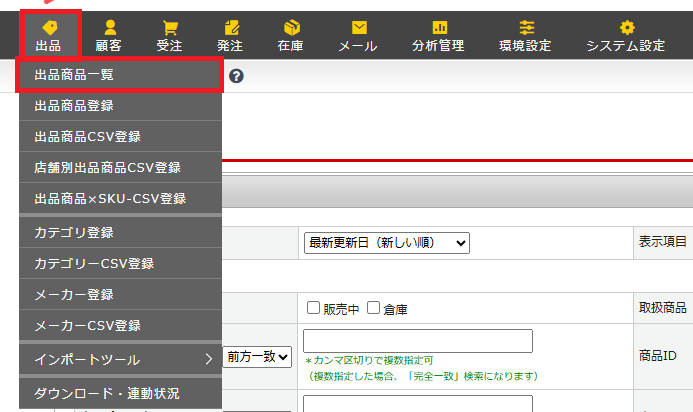Click the input field above the comma hint
This screenshot has height=412, width=693.
coord(418,341)
